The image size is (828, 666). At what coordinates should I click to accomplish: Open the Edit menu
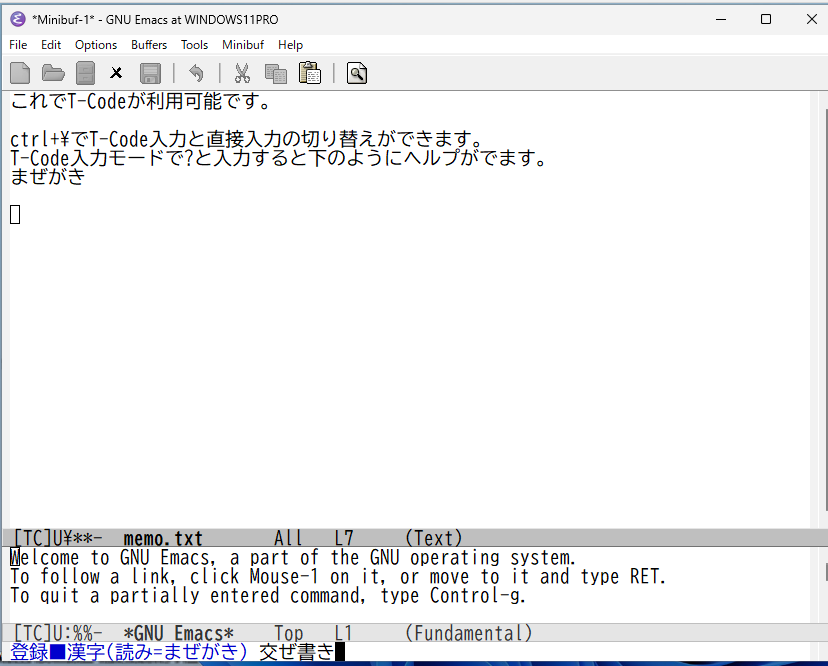pyautogui.click(x=51, y=45)
